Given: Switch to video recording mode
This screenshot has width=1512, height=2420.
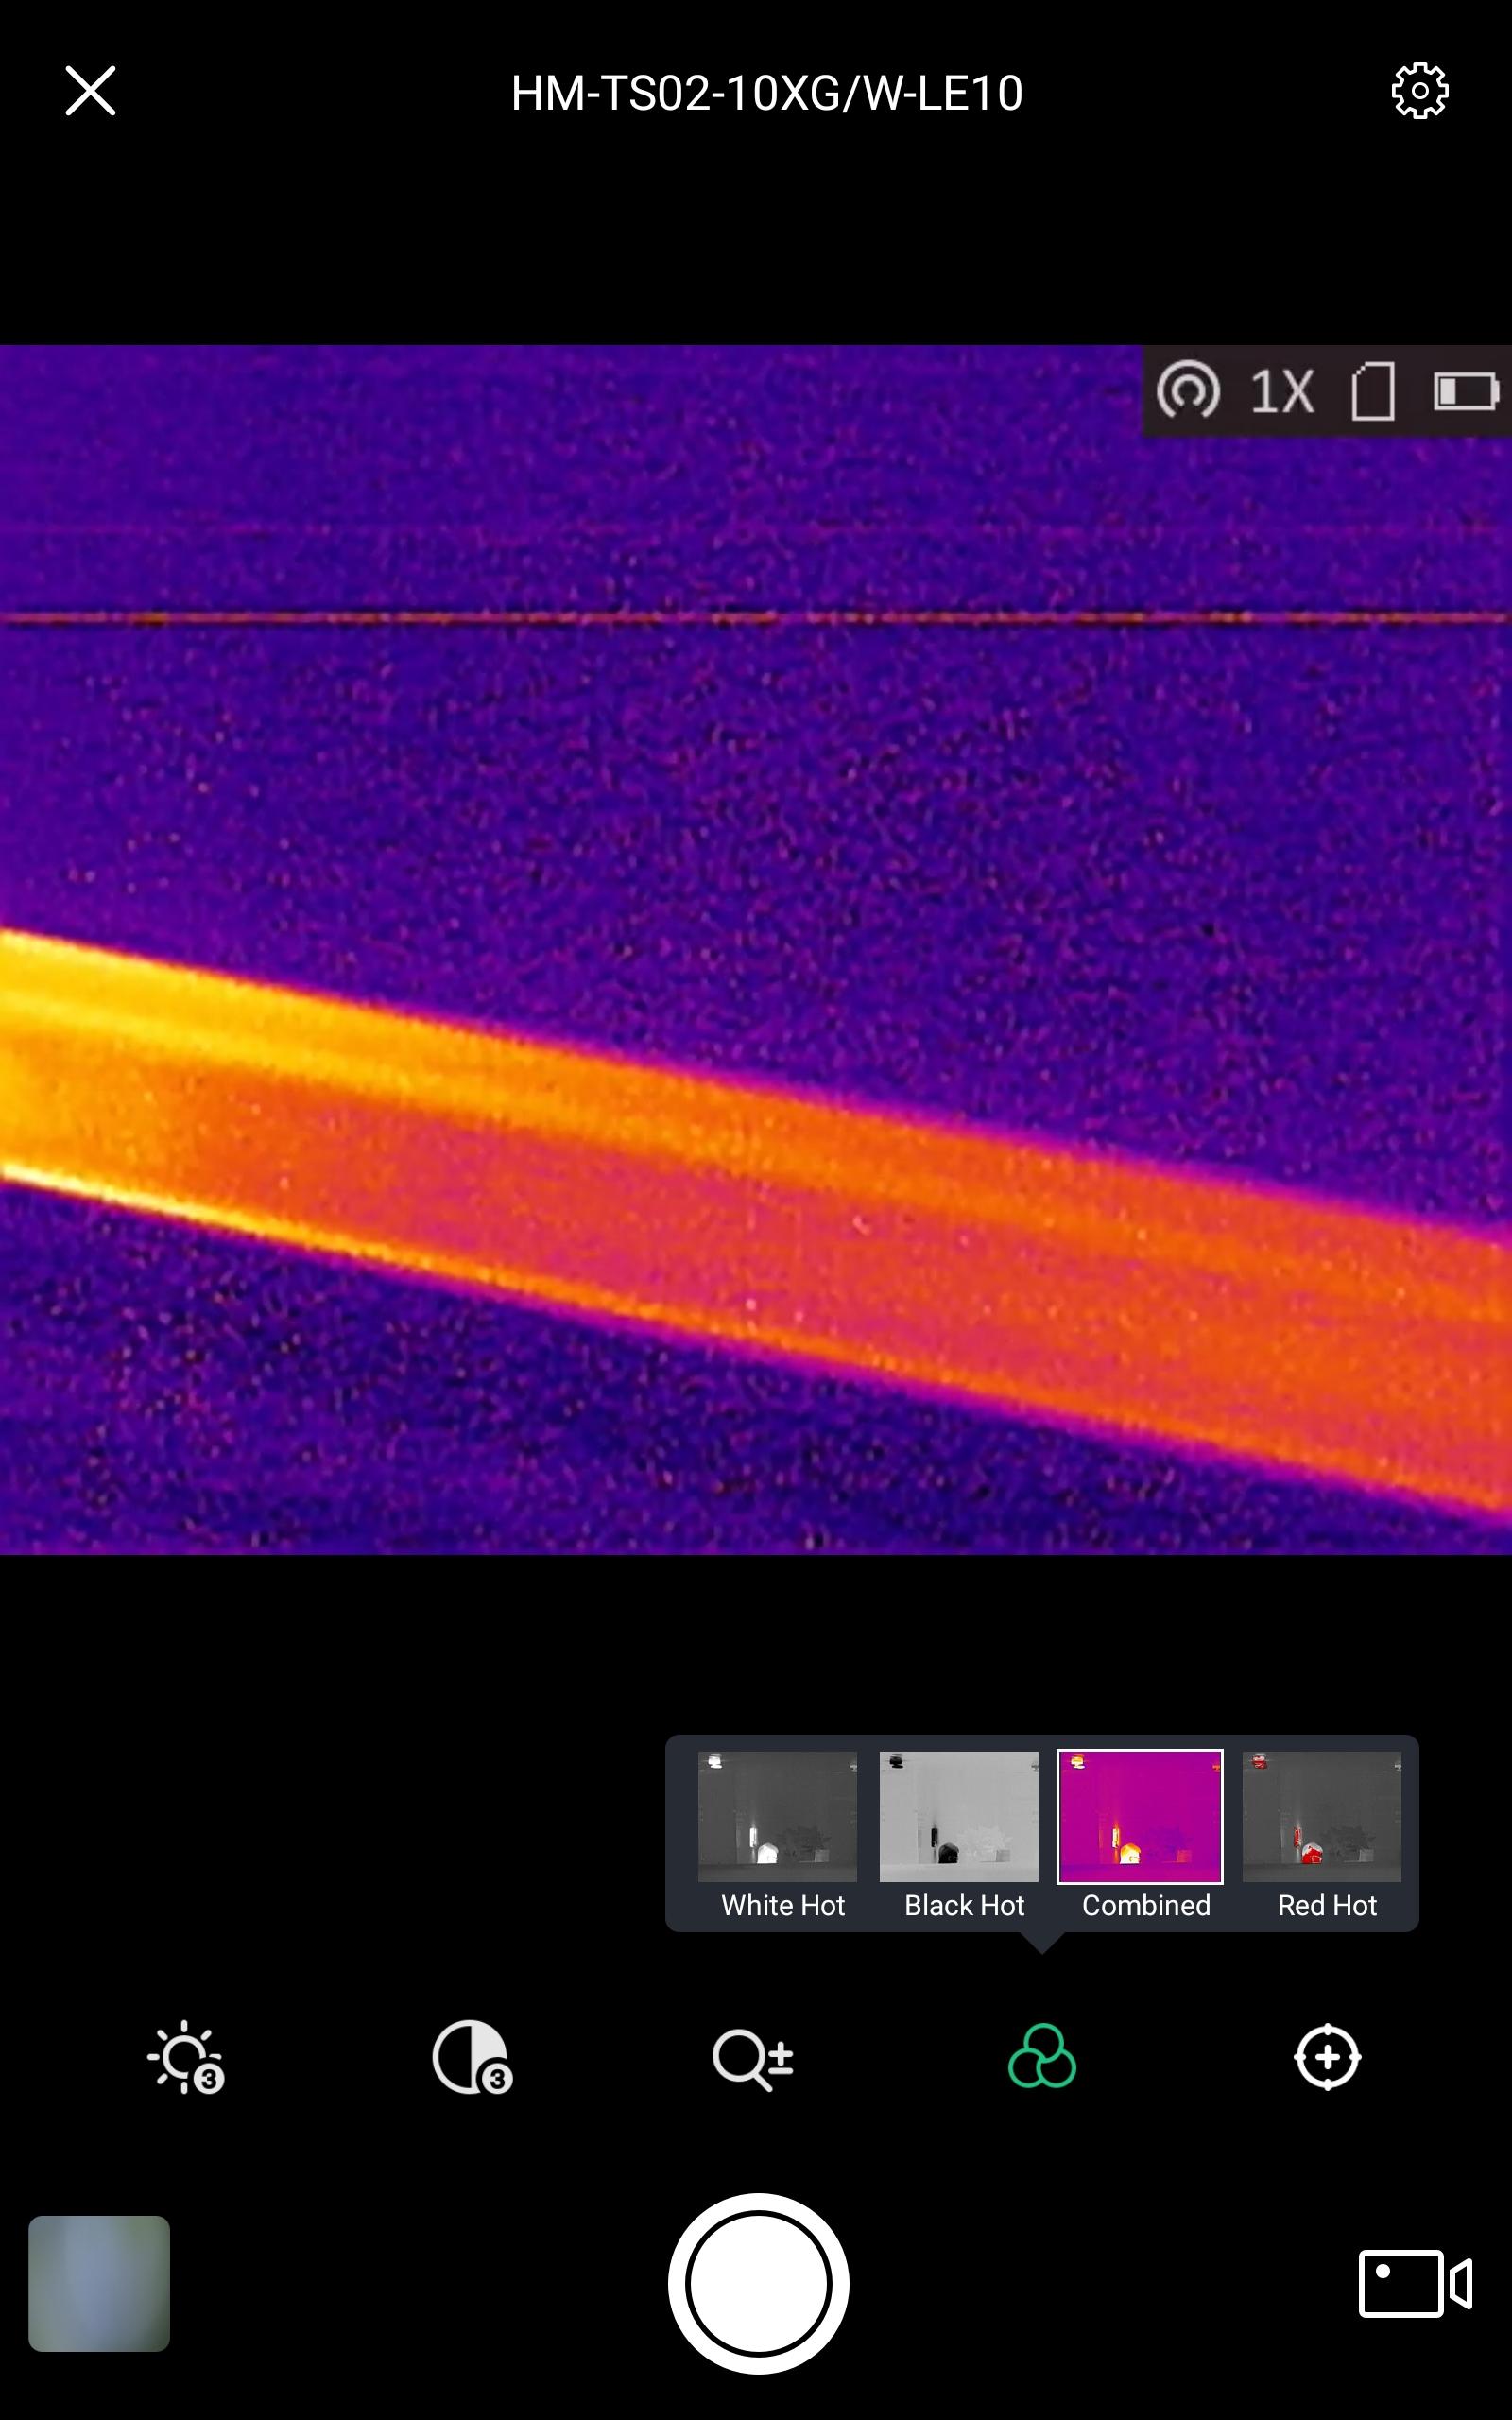Looking at the screenshot, I should (x=1415, y=2283).
